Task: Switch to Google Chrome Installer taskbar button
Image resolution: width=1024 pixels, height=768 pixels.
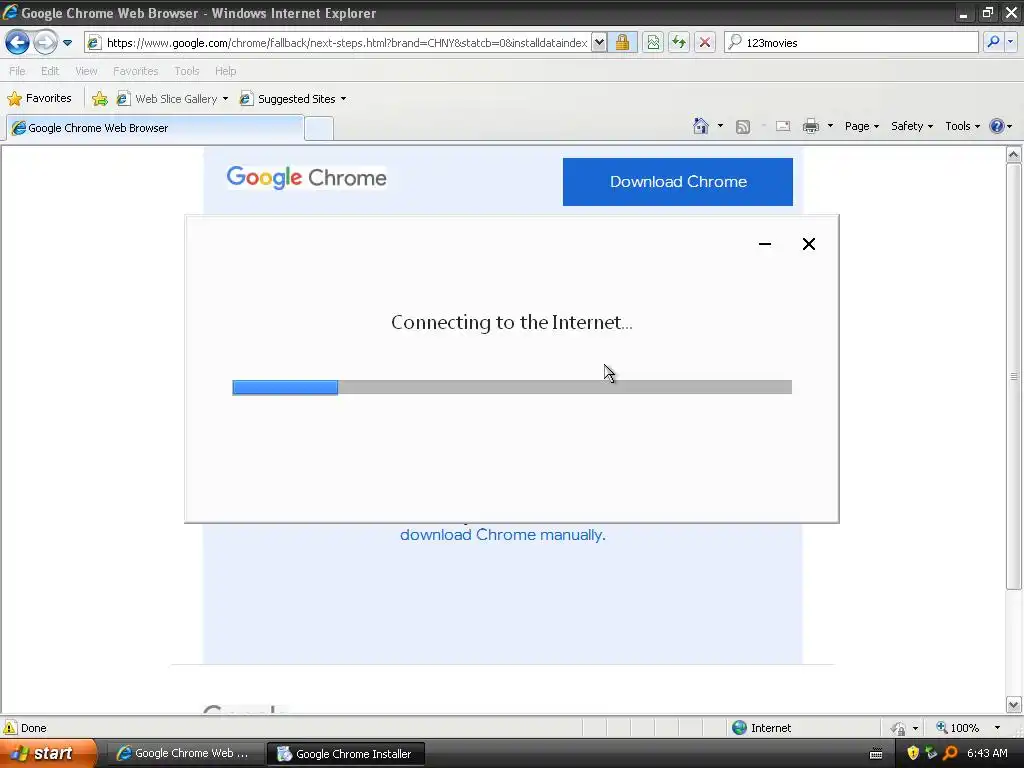Action: (x=347, y=754)
